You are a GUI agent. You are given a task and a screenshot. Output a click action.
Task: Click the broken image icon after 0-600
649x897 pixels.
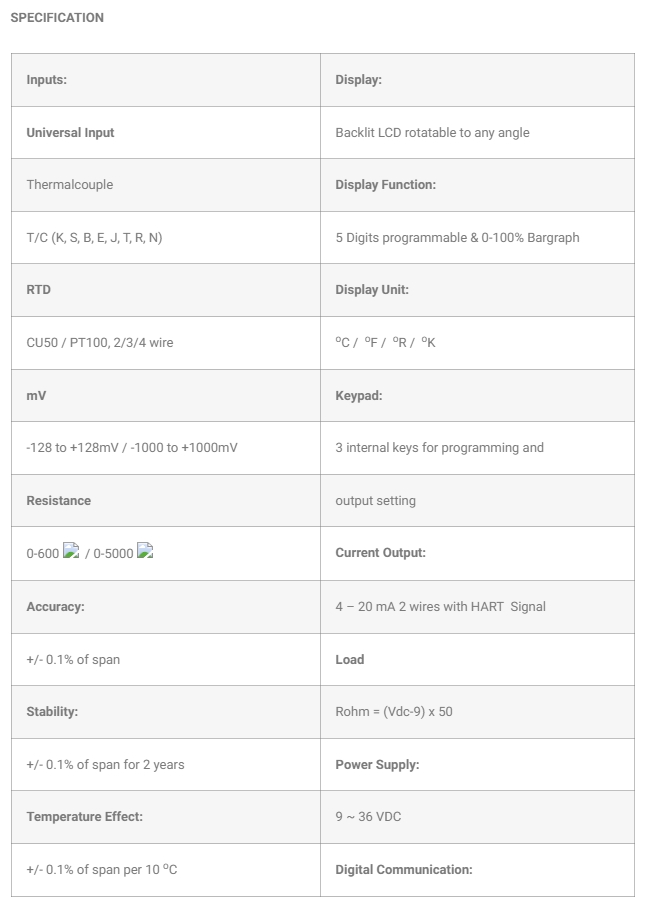click(x=71, y=551)
